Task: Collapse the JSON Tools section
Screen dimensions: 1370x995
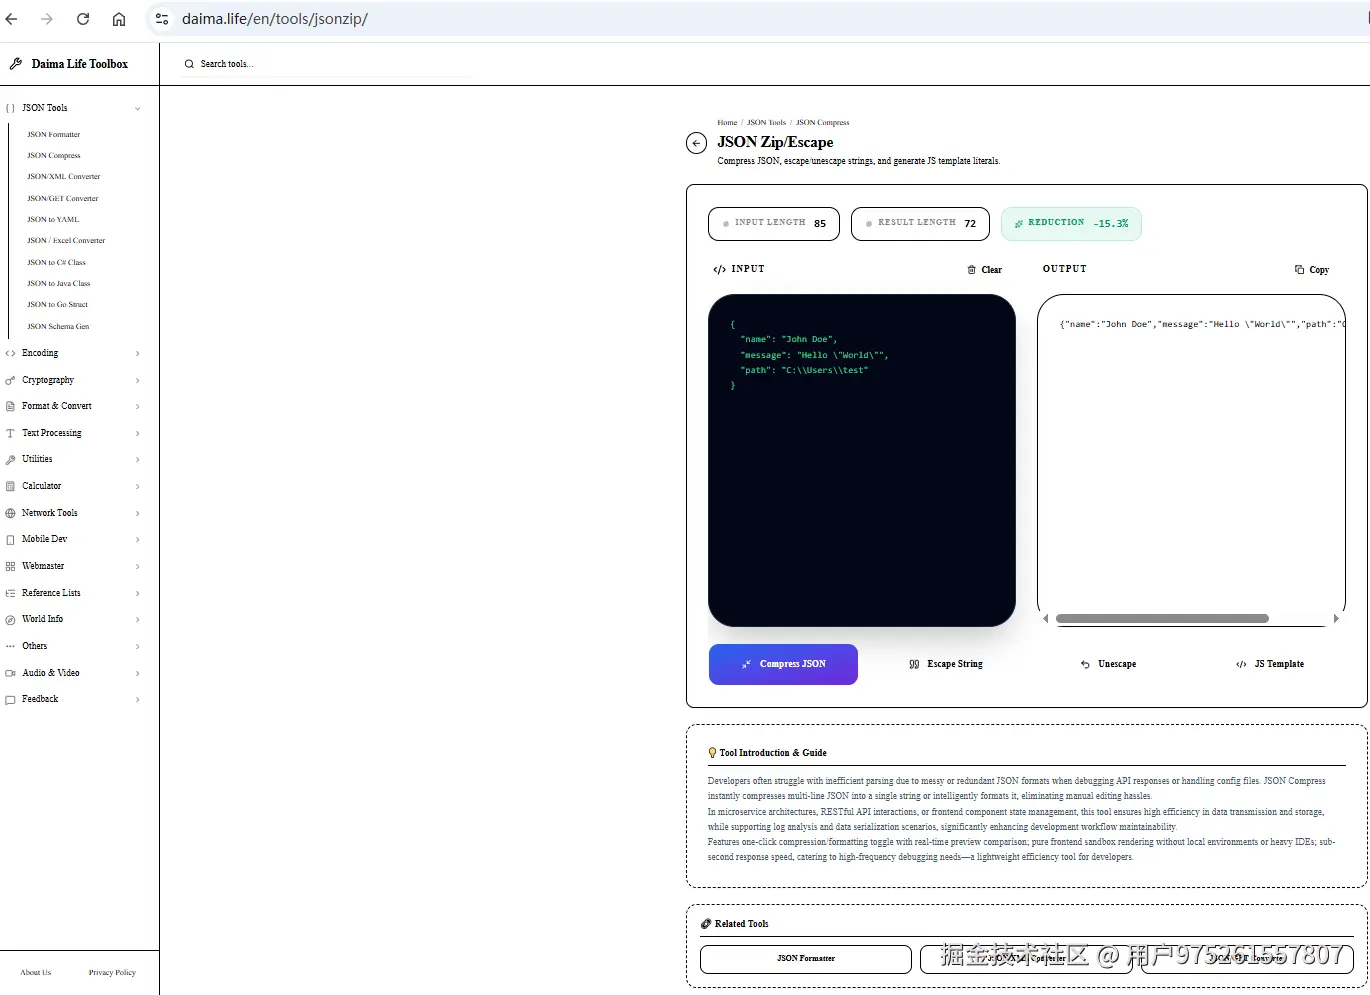Action: [73, 108]
